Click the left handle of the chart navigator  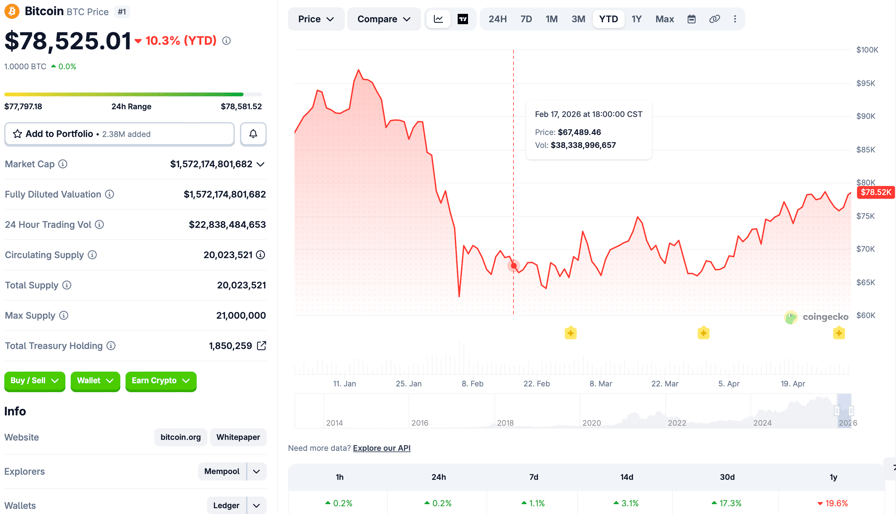pyautogui.click(x=837, y=411)
